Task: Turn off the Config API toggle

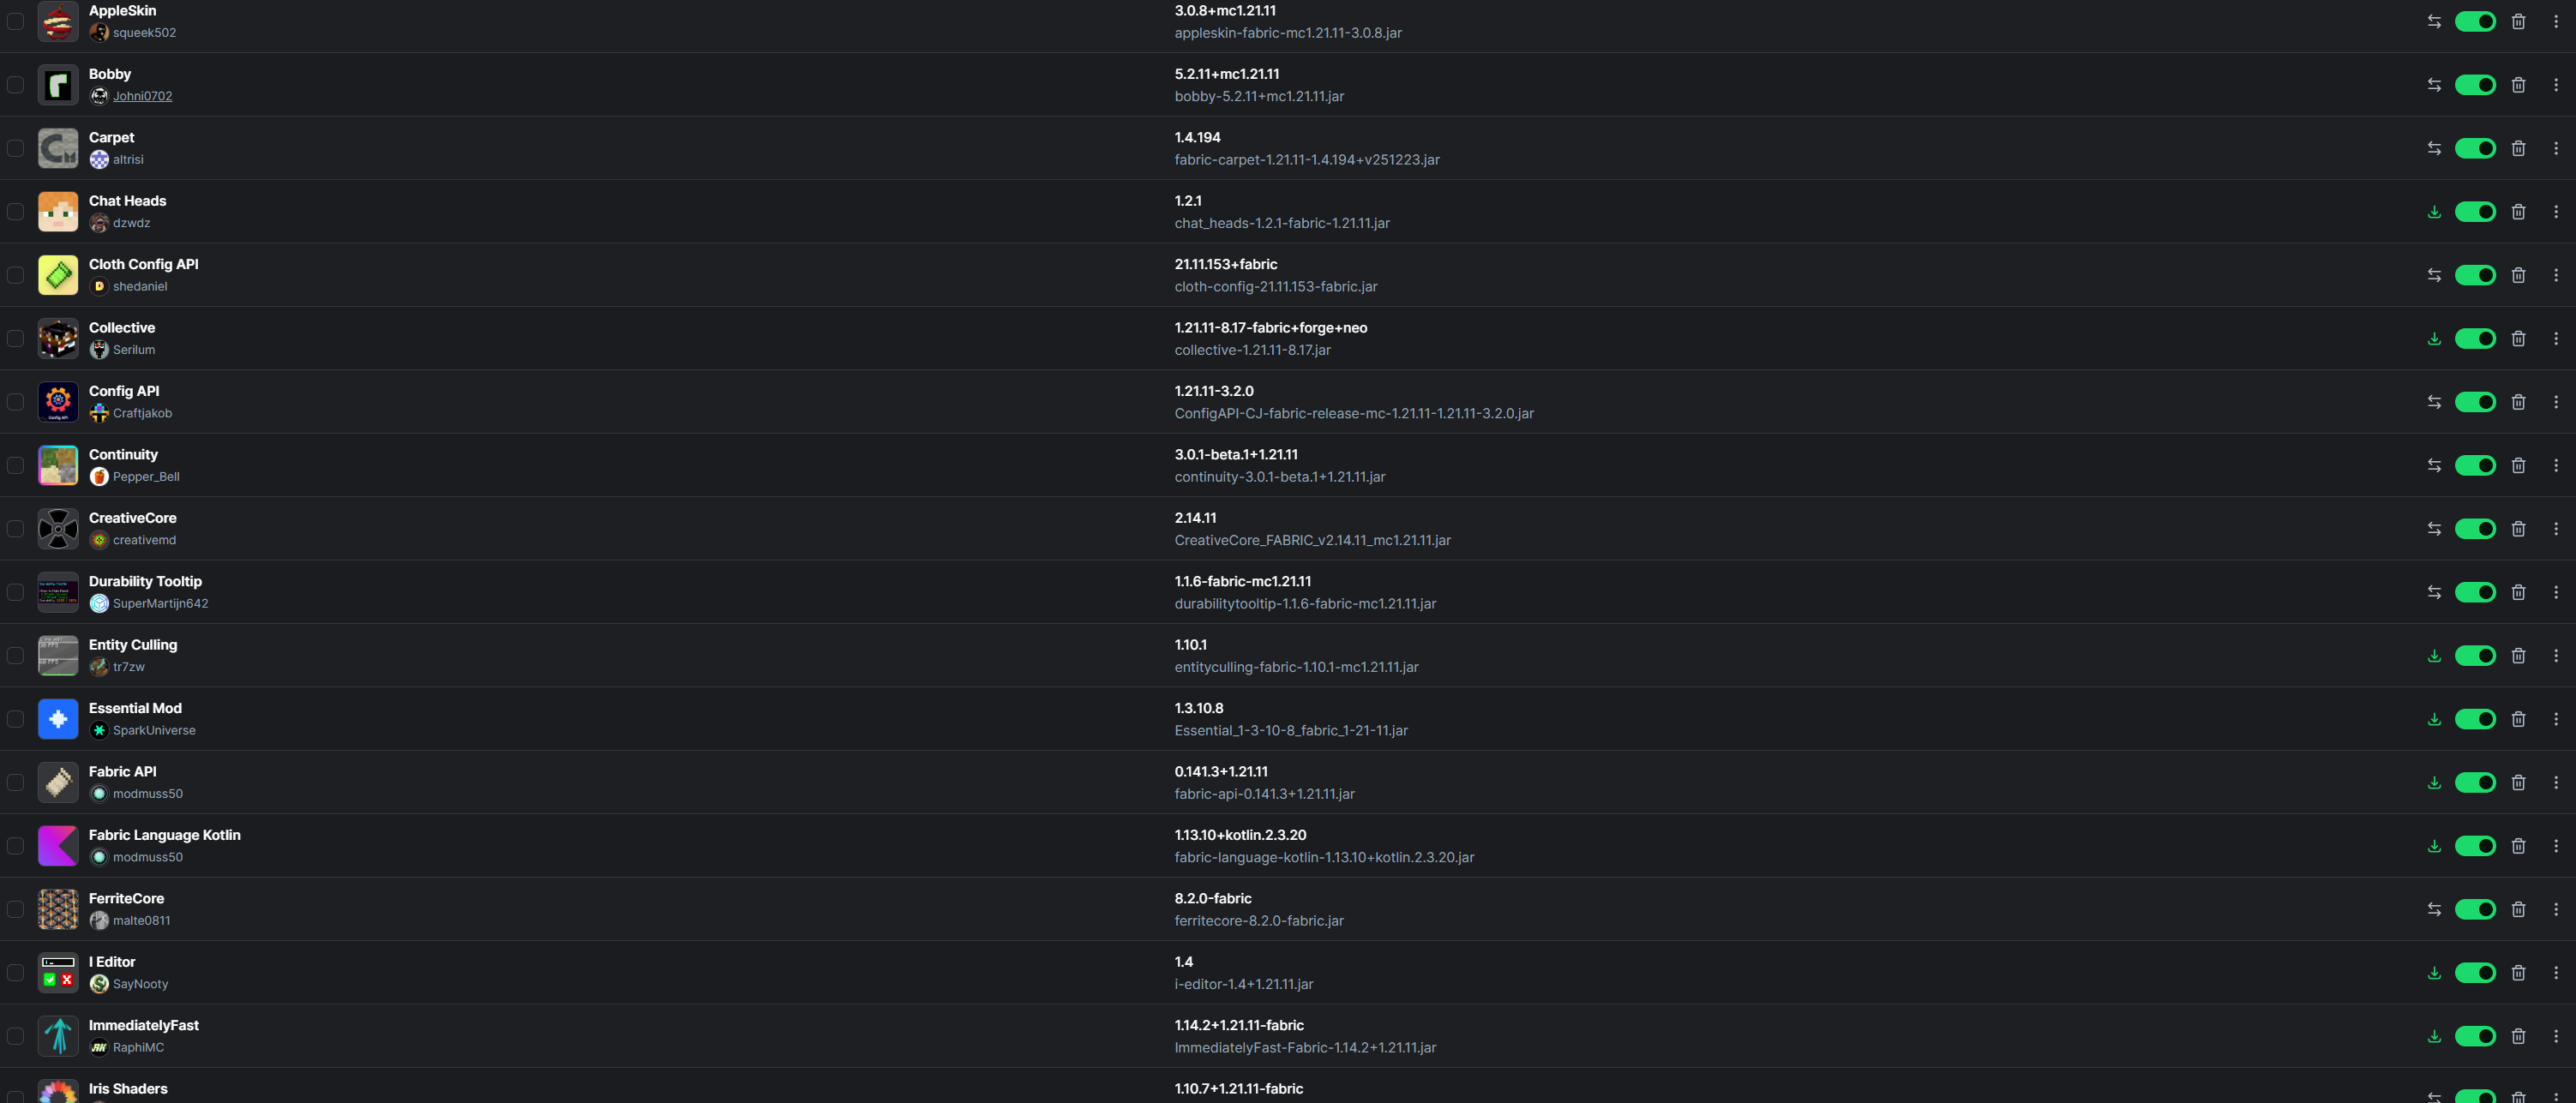Action: tap(2475, 402)
